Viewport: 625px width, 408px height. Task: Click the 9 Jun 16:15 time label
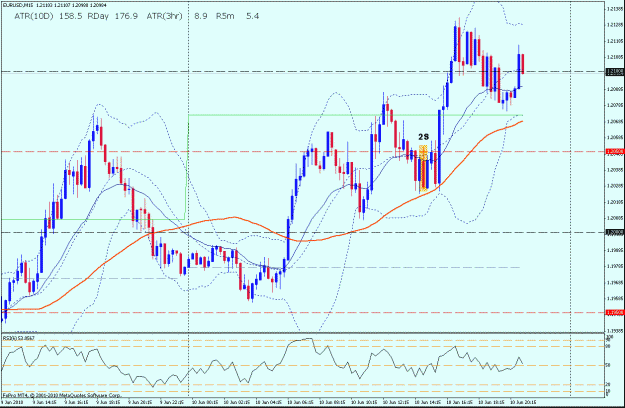click(x=76, y=402)
